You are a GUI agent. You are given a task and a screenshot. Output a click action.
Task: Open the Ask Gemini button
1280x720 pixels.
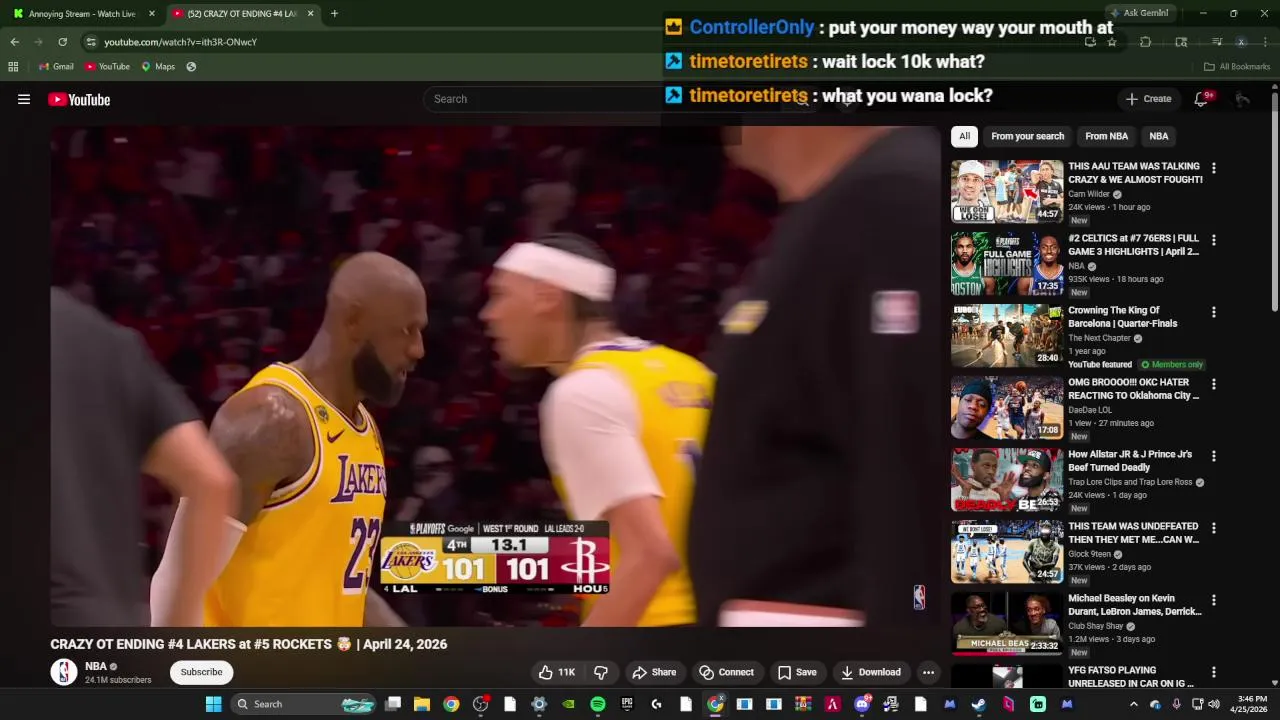[x=1139, y=13]
